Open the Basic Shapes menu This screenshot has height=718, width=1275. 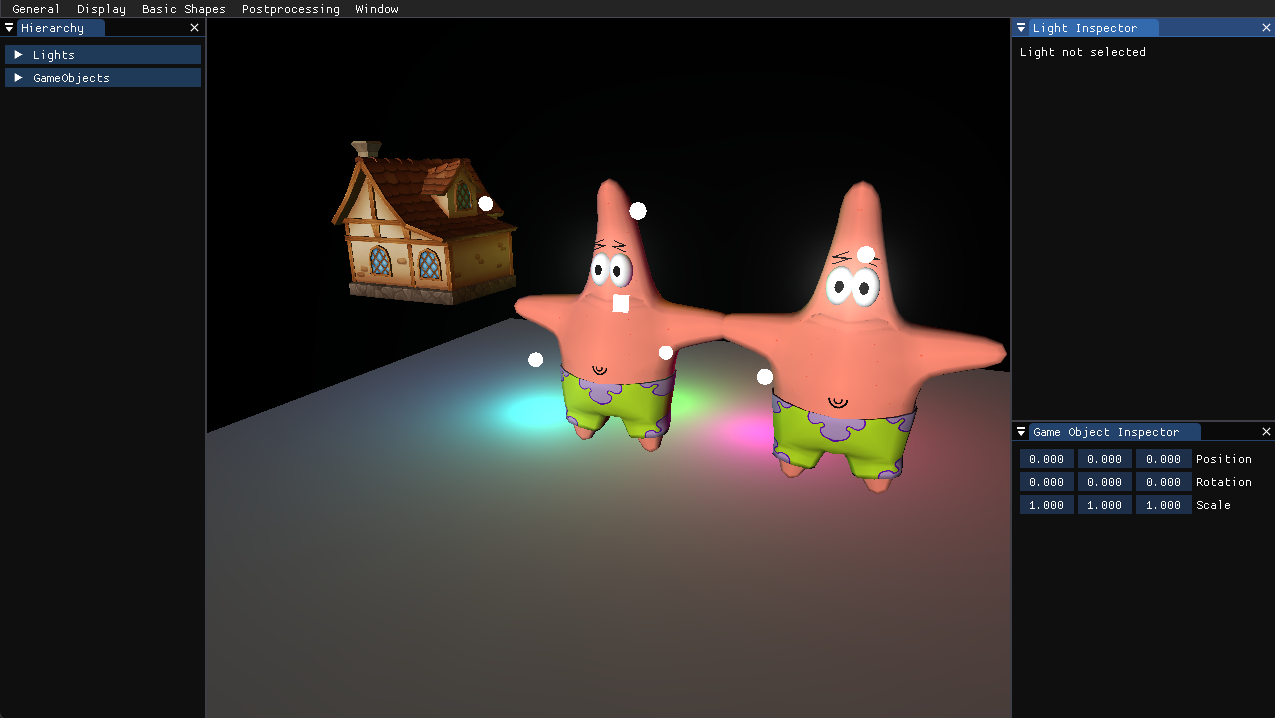click(x=183, y=9)
